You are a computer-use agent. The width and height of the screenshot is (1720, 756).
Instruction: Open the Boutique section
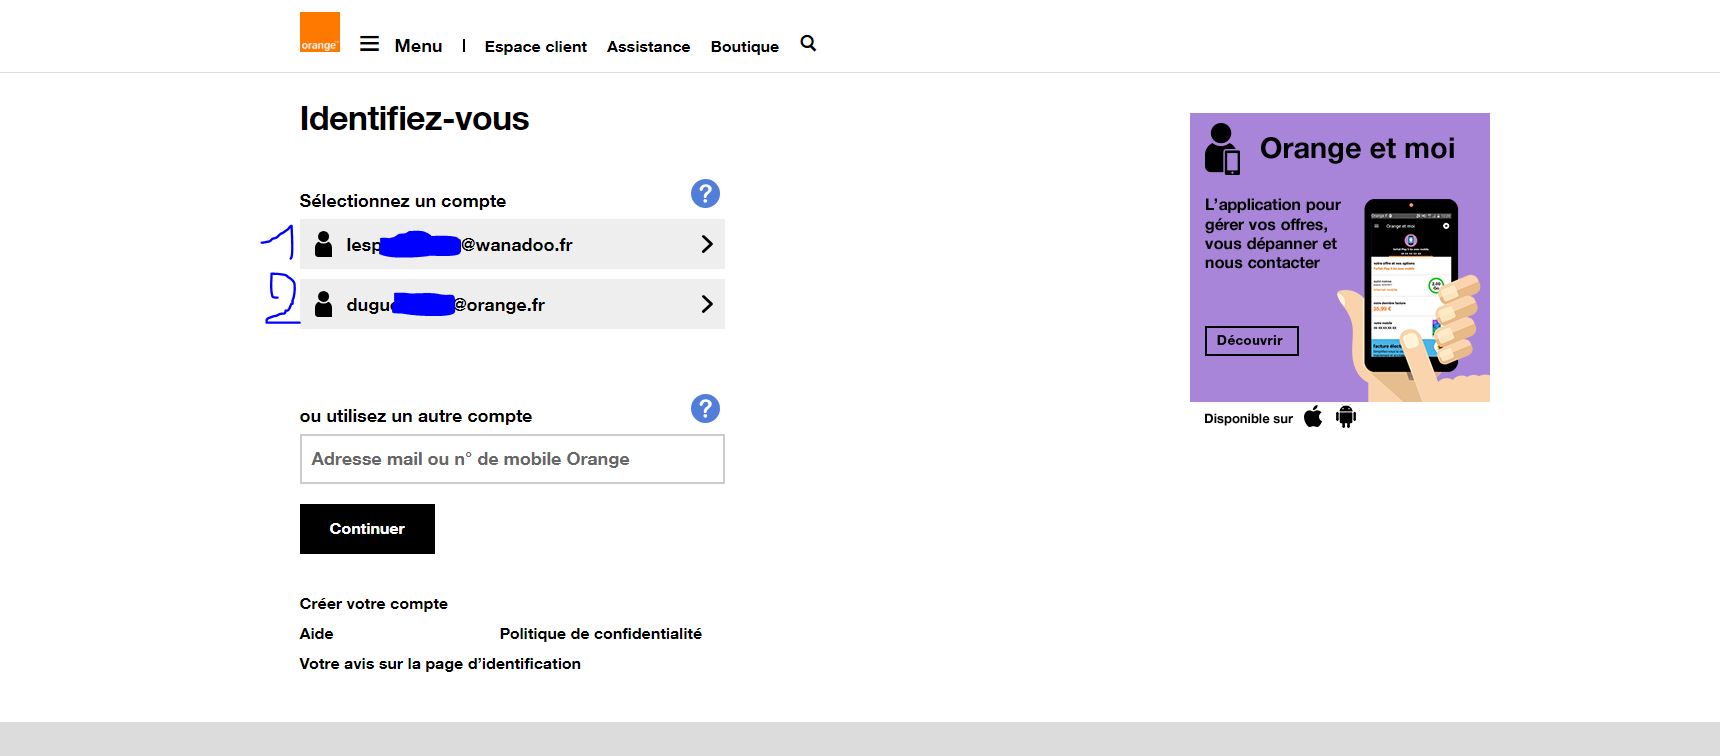click(745, 47)
